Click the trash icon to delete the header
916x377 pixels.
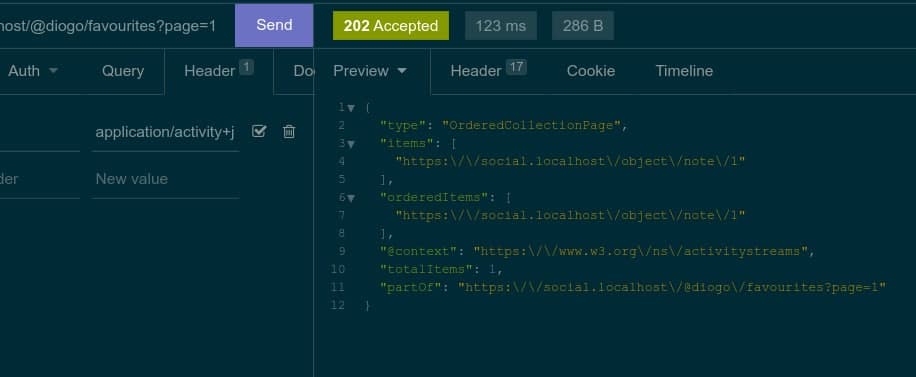(x=289, y=132)
